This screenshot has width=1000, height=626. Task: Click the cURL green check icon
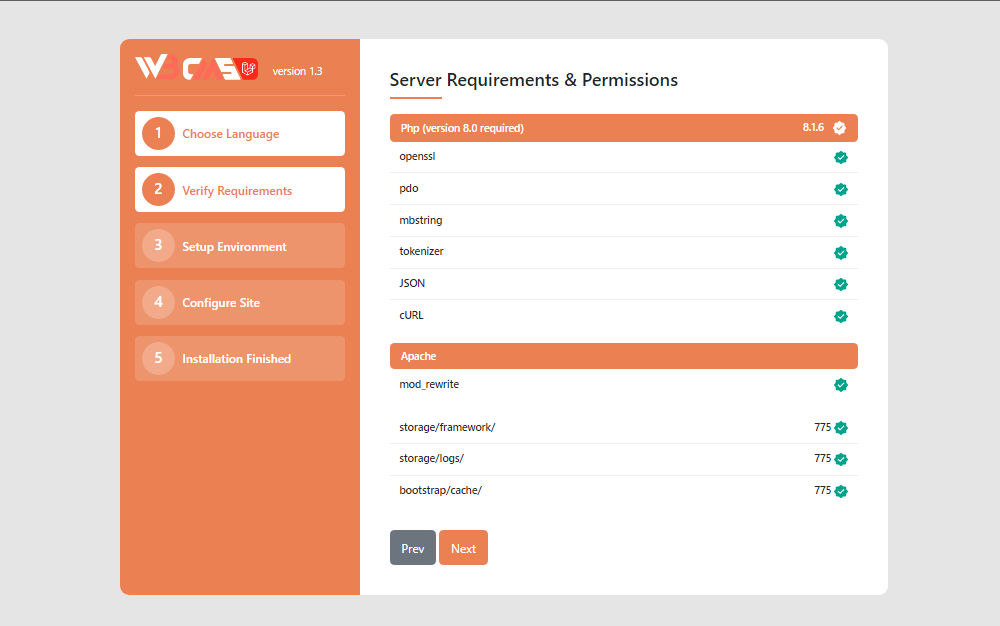click(x=841, y=317)
